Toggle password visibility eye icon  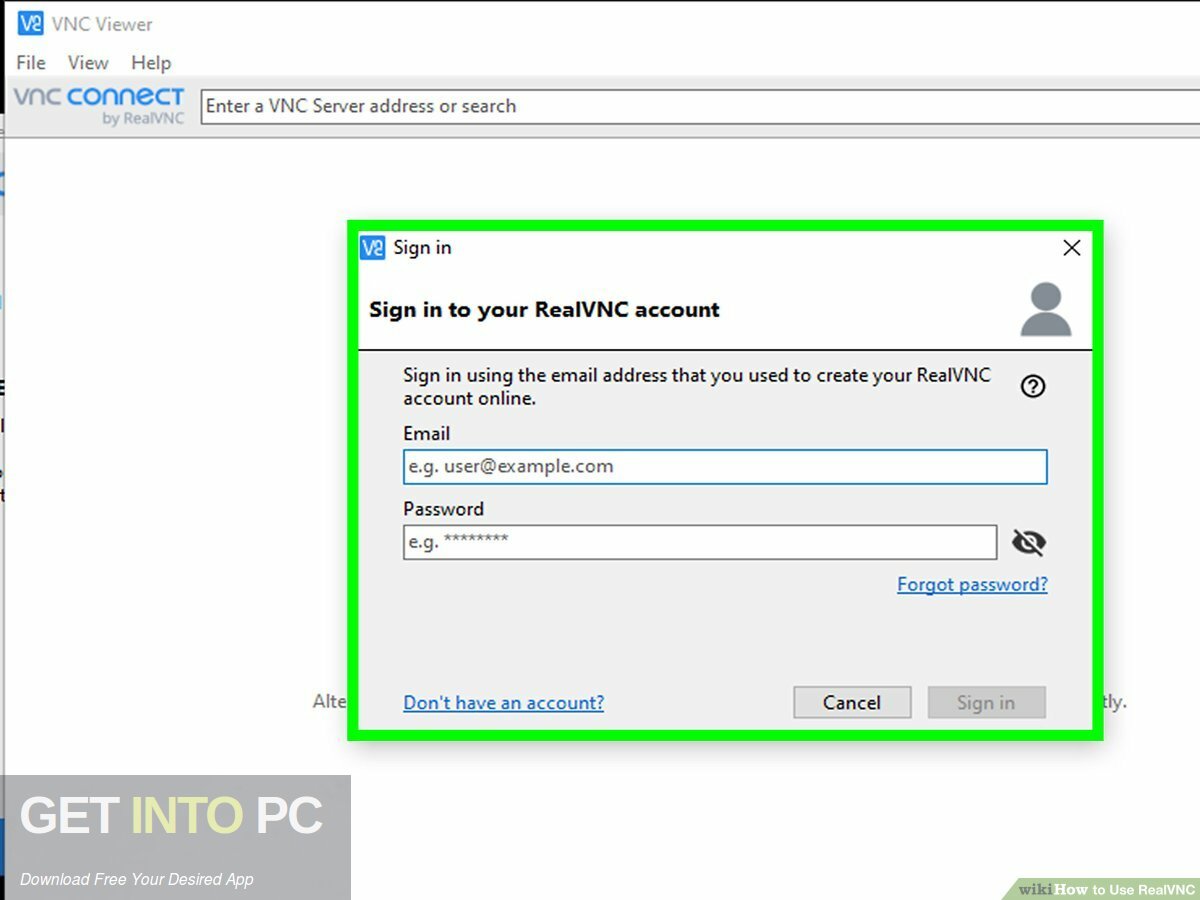(x=1028, y=543)
